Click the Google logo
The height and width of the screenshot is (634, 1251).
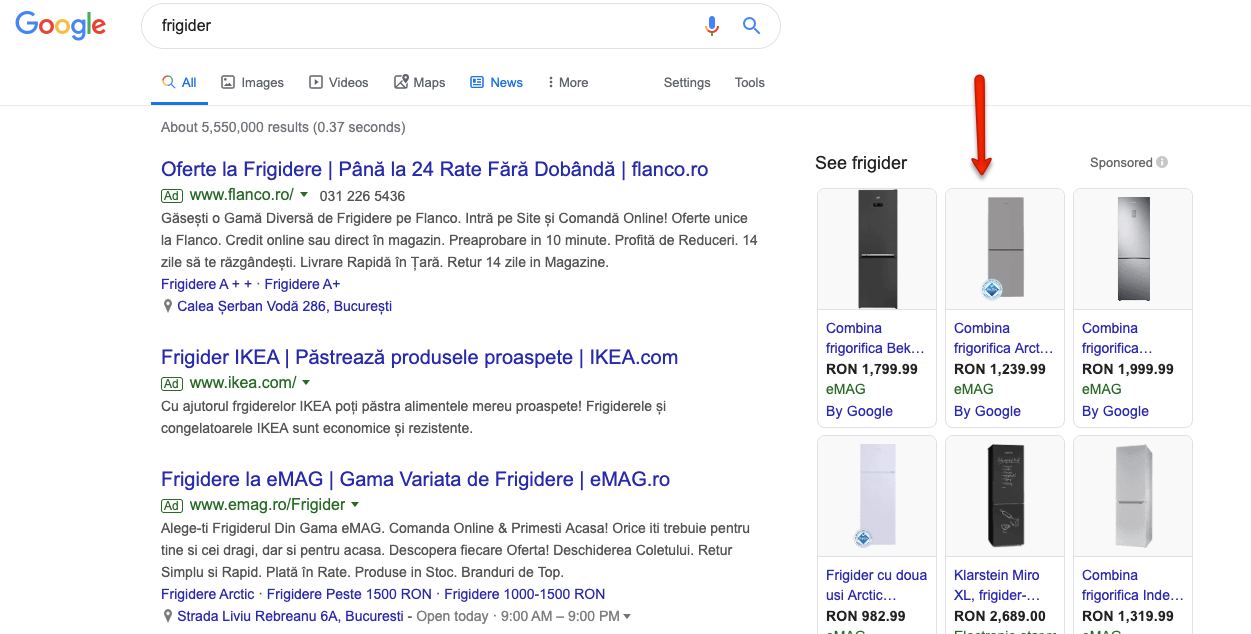(x=61, y=26)
